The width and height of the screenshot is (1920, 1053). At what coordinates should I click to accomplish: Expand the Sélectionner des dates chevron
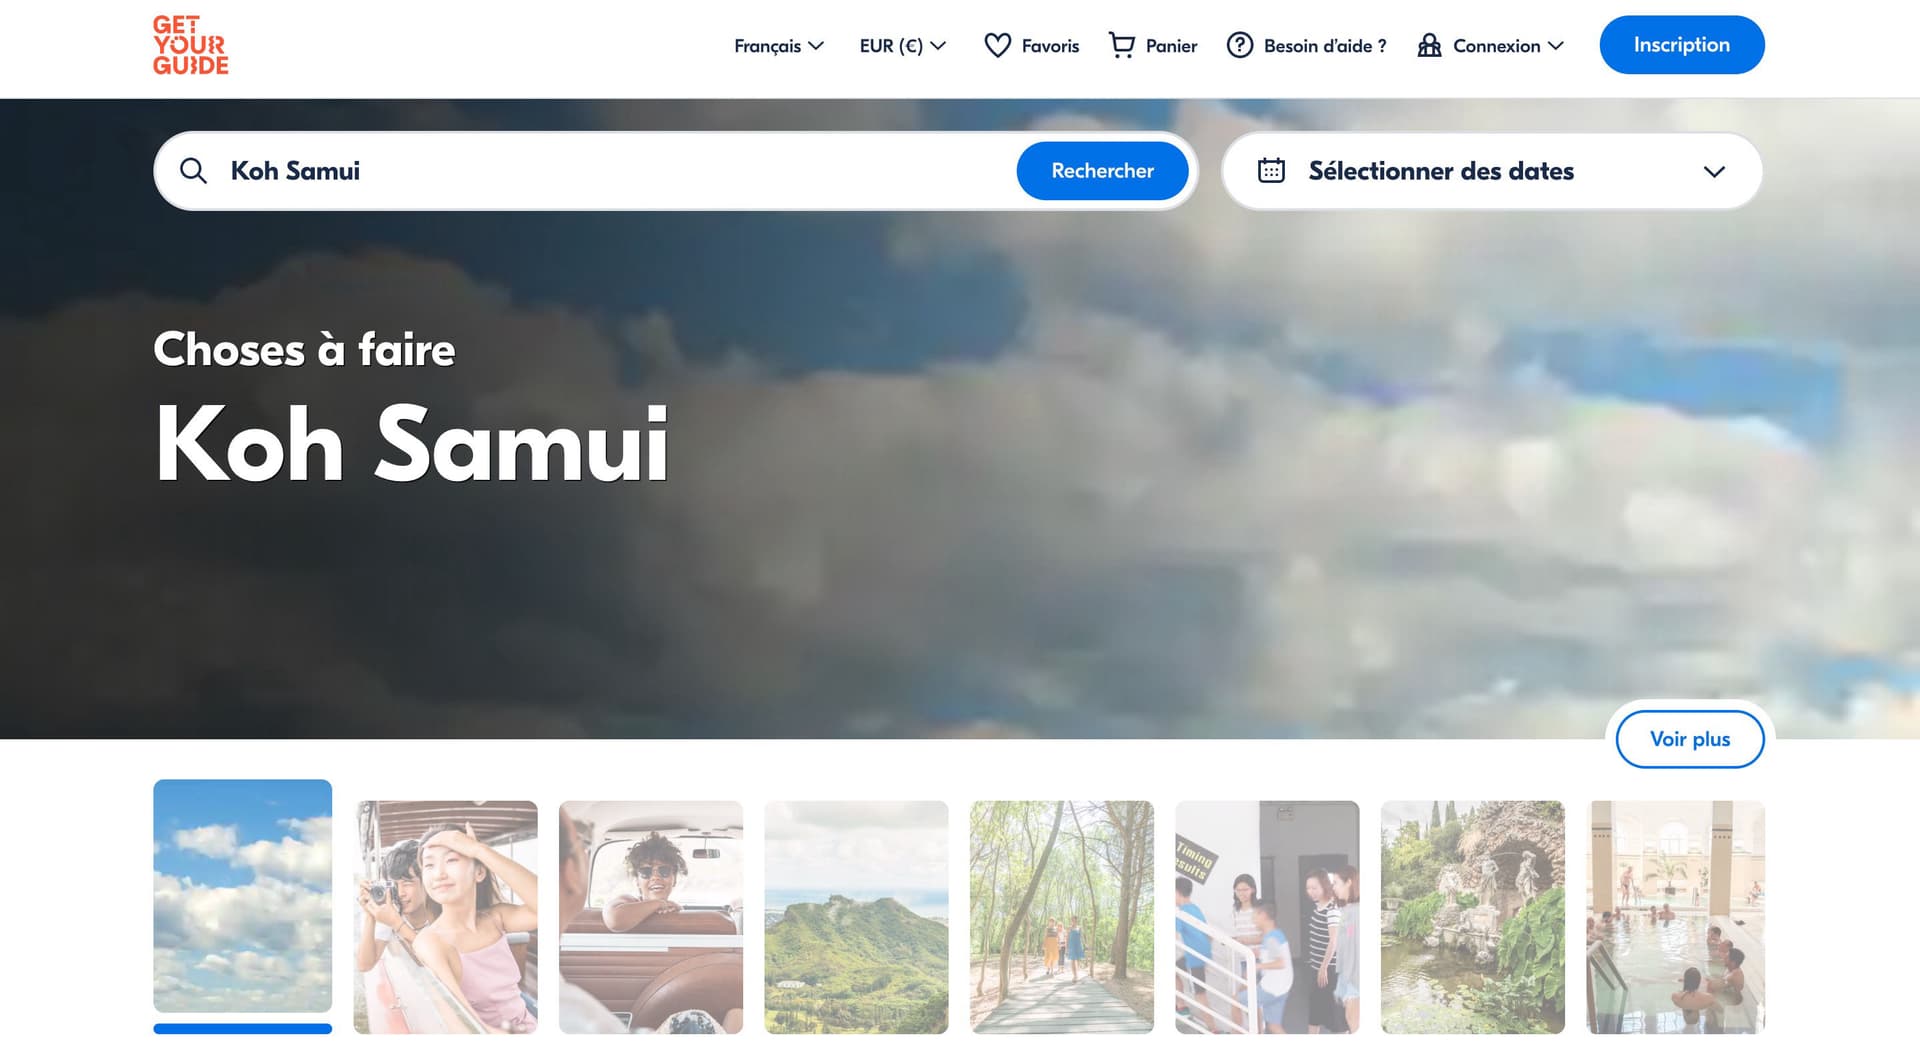(1714, 172)
